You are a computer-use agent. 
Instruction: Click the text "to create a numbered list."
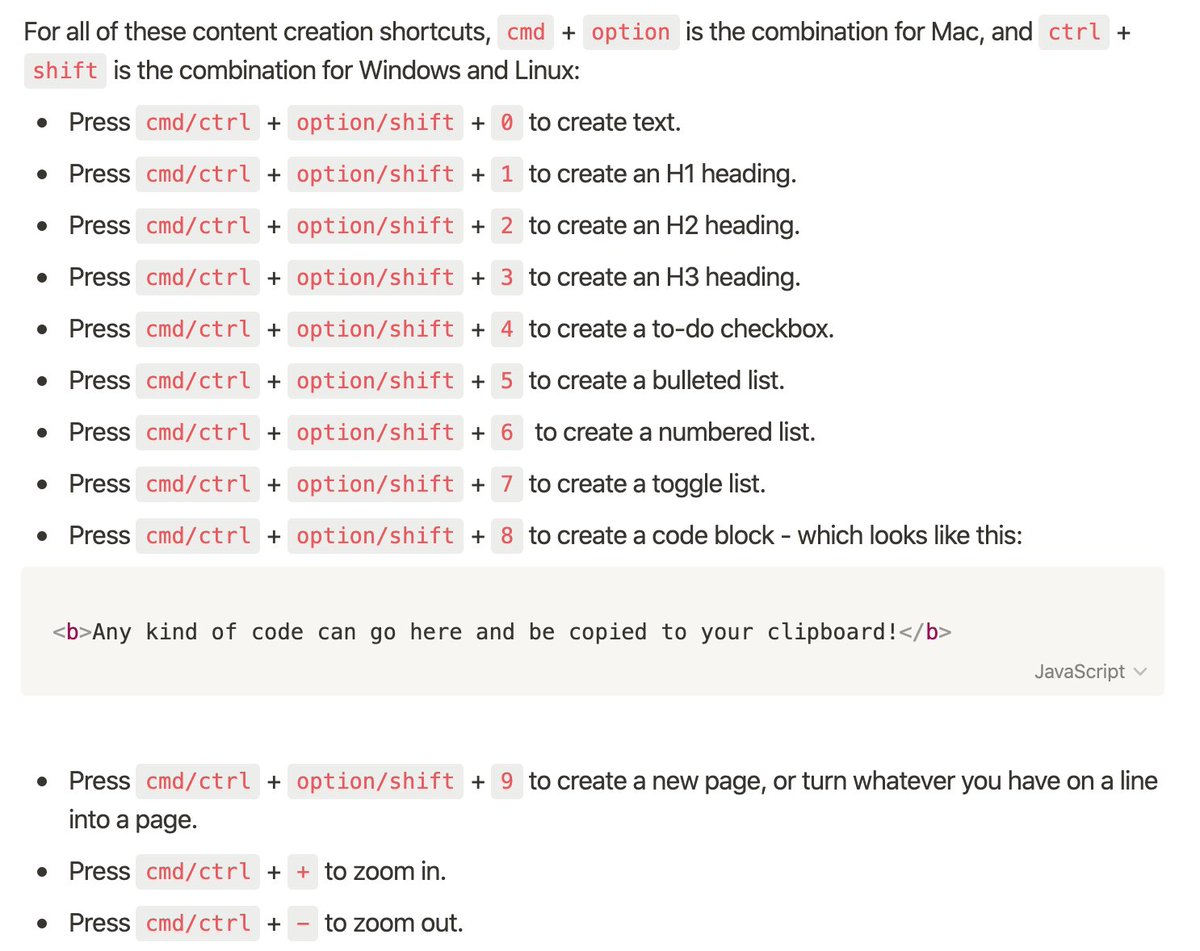[x=676, y=433]
